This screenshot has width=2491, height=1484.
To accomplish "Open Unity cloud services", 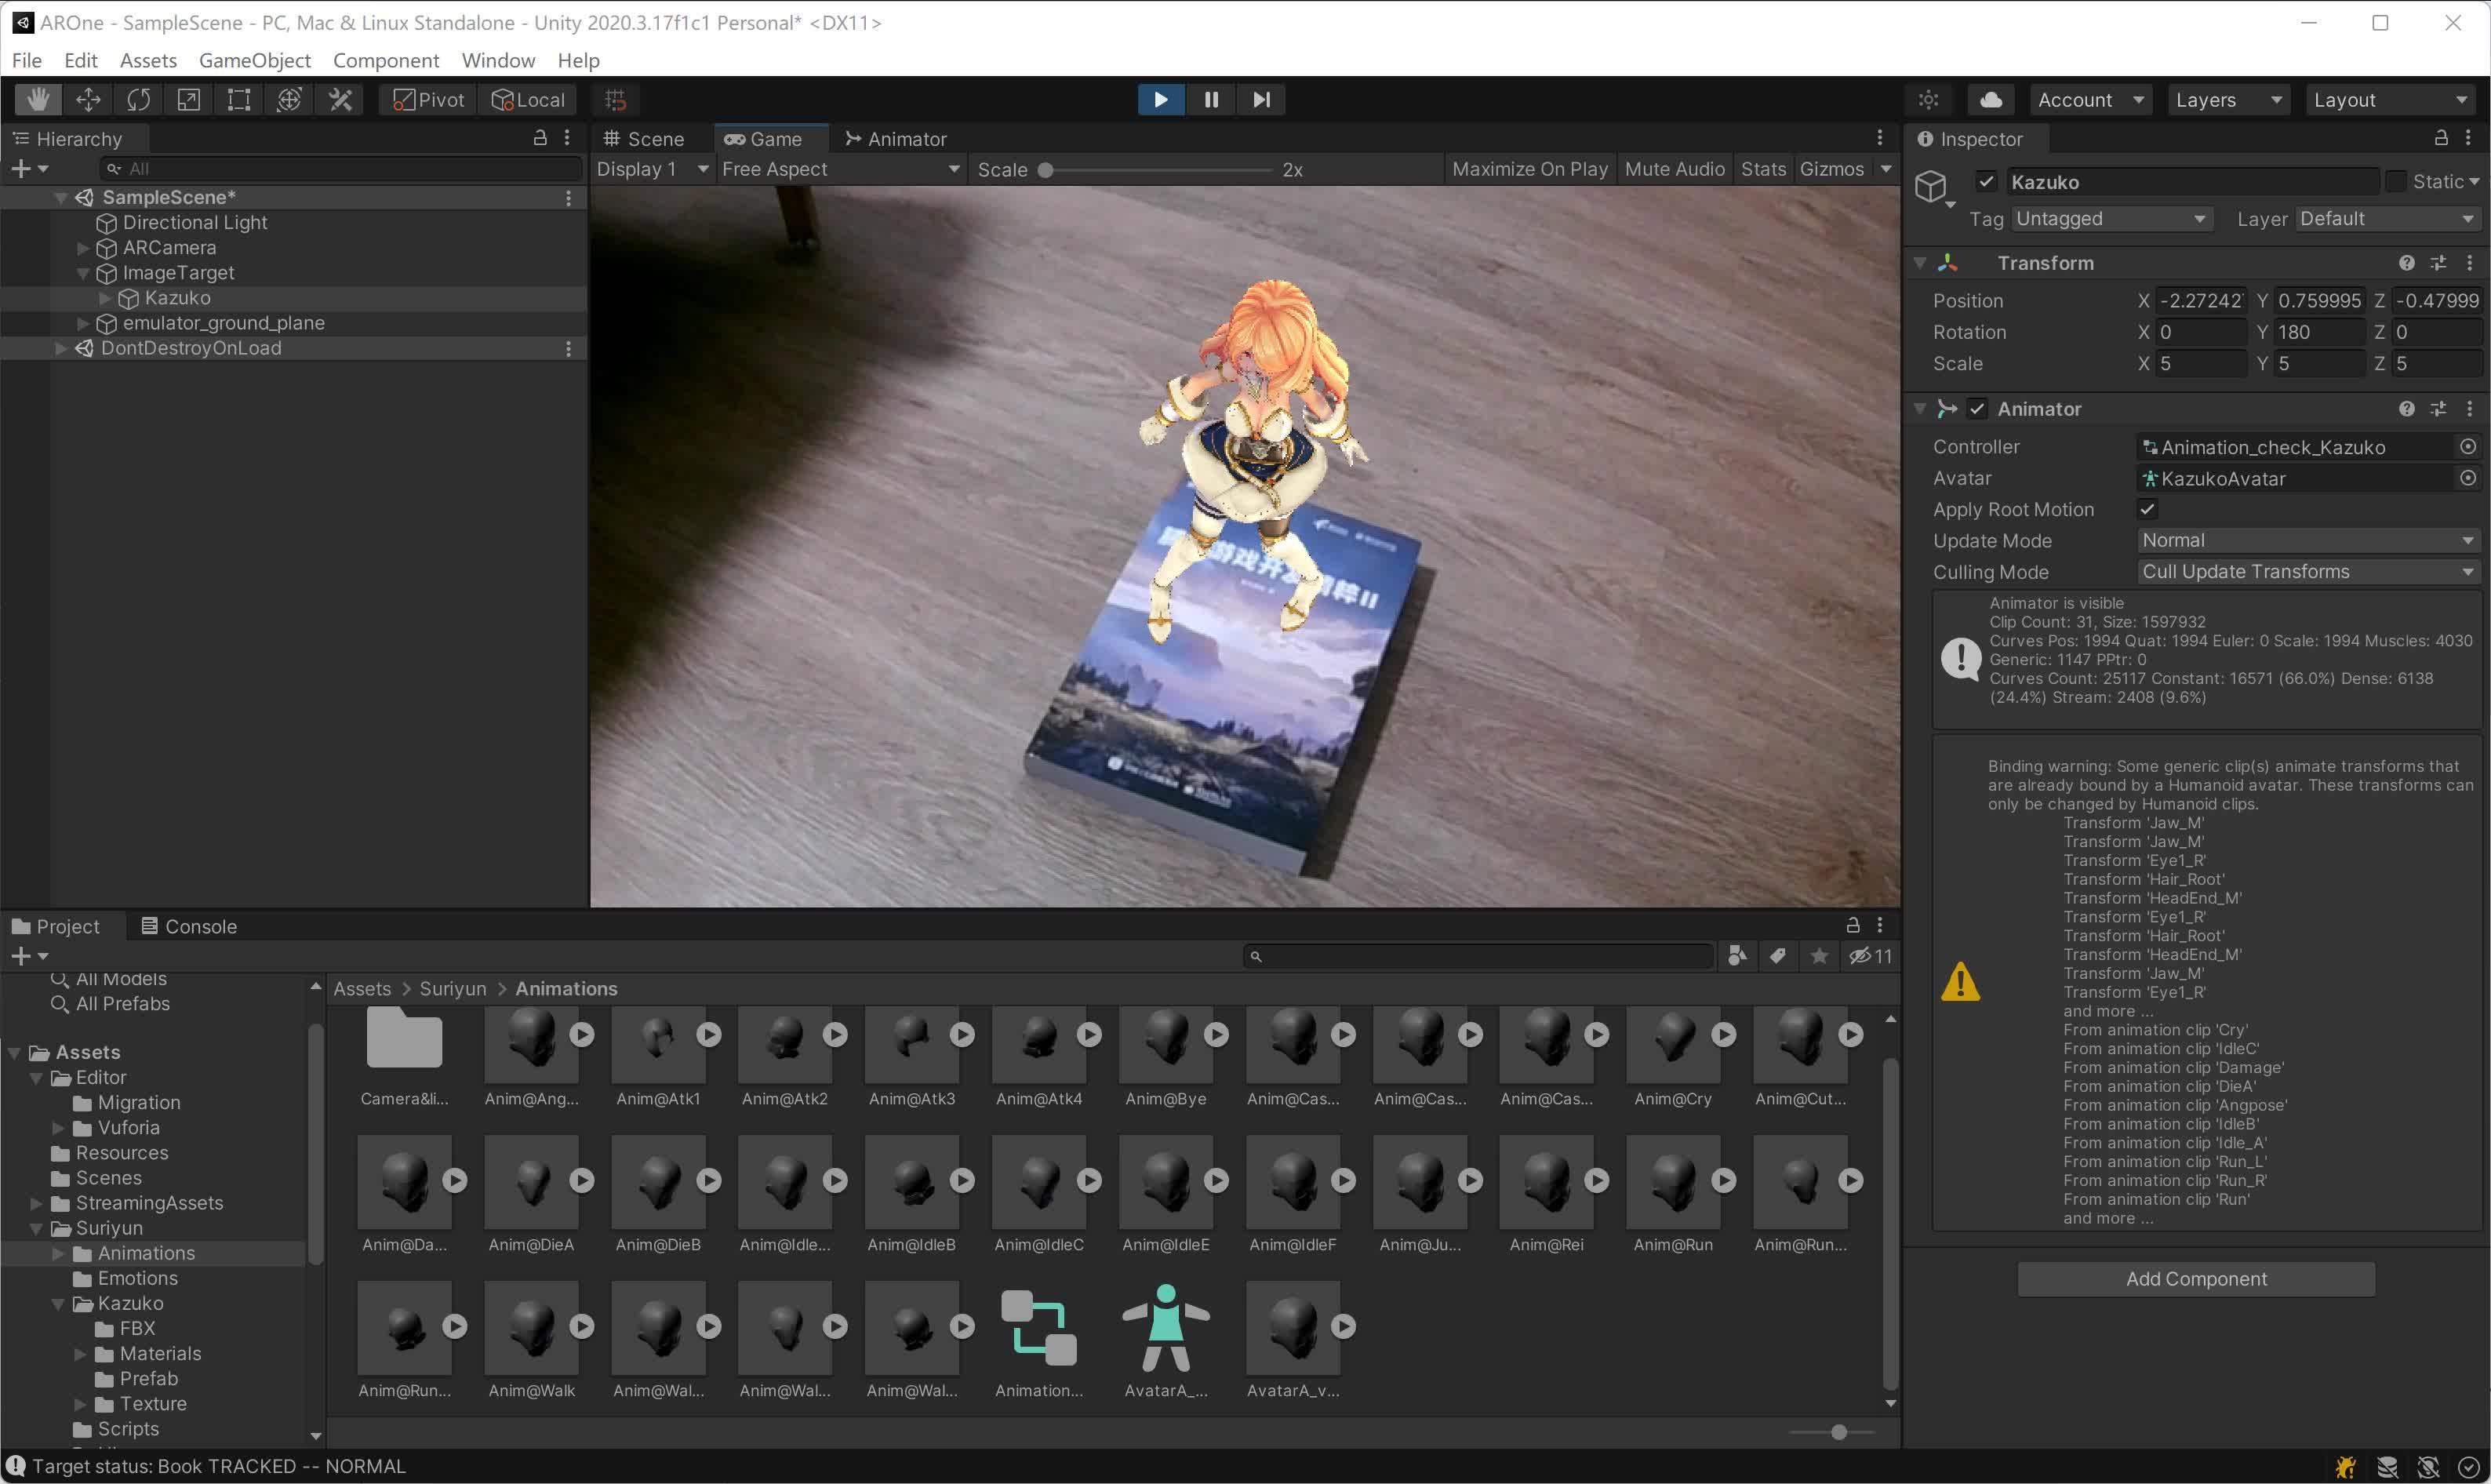I will pyautogui.click(x=1990, y=99).
